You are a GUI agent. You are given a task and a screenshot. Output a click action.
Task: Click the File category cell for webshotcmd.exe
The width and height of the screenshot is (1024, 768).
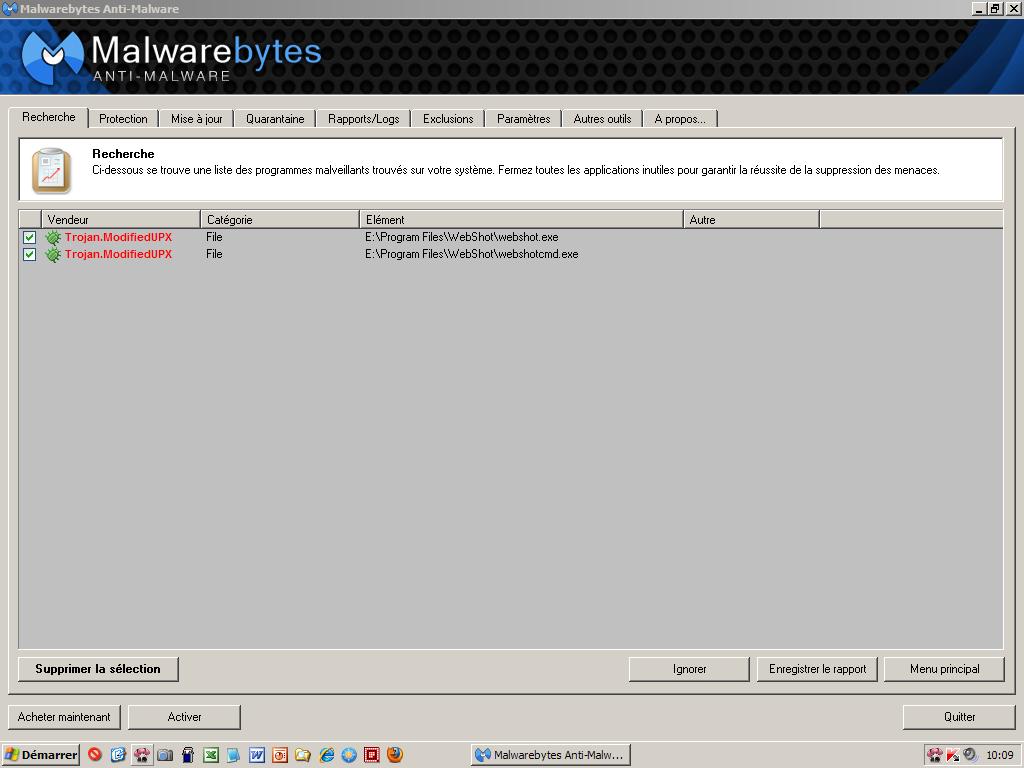point(214,254)
